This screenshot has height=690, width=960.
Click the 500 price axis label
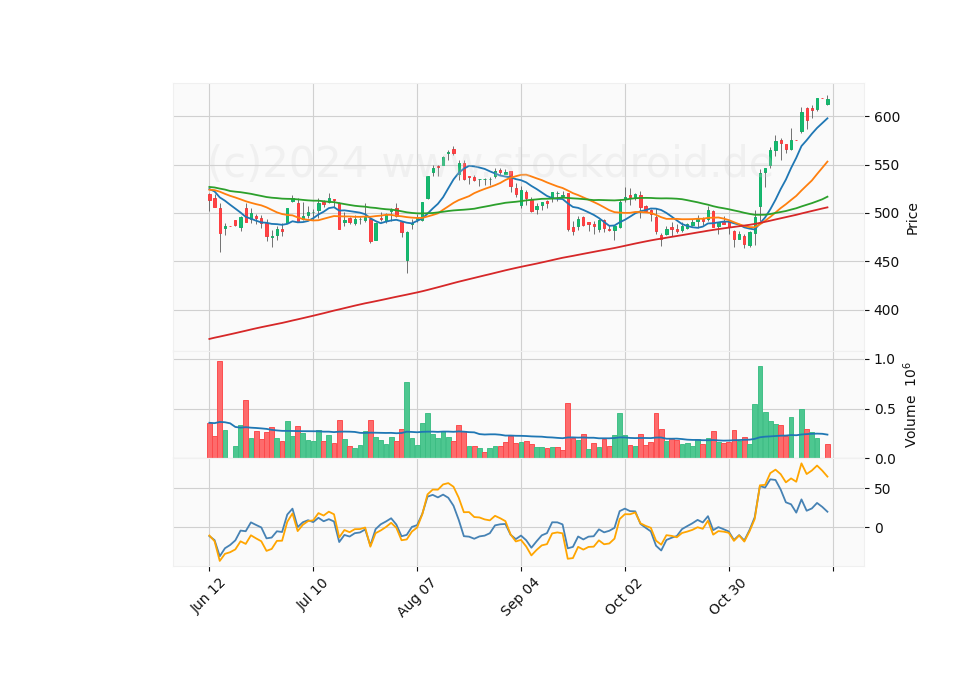coord(887,214)
